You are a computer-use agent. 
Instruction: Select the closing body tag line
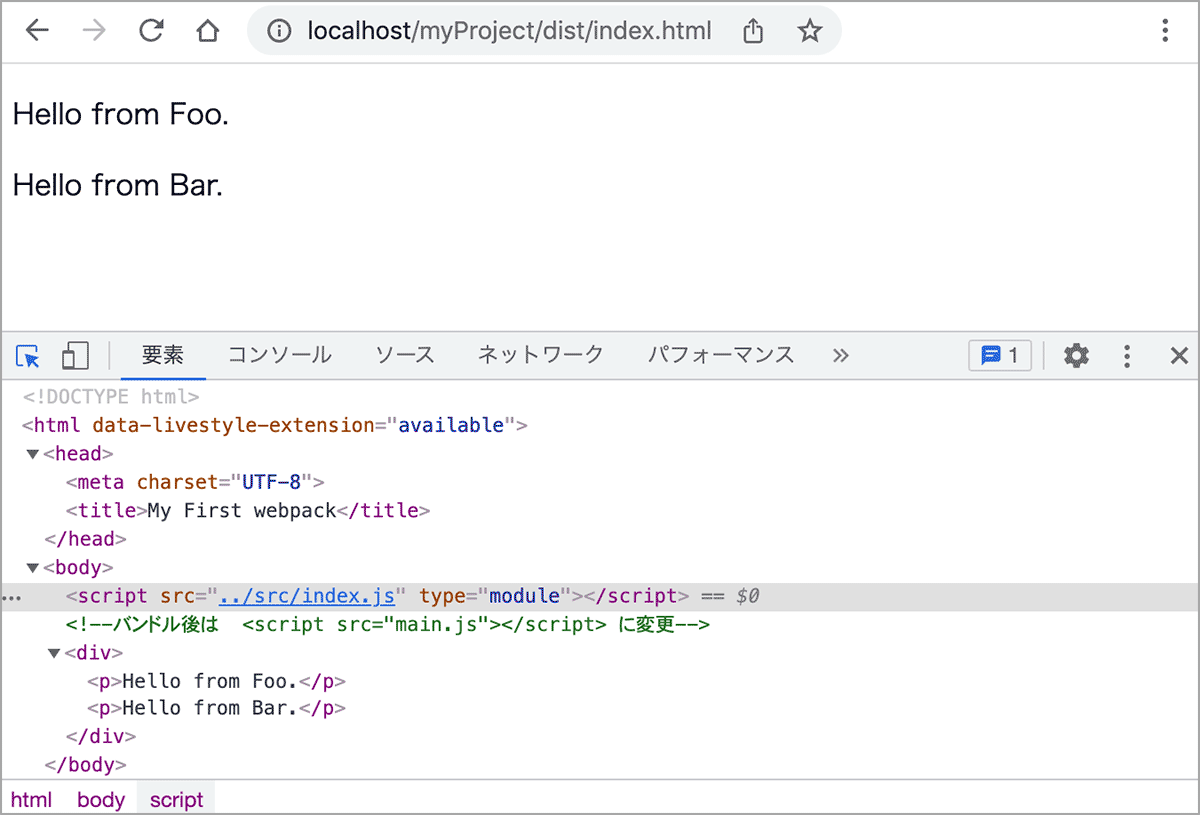pyautogui.click(x=85, y=765)
